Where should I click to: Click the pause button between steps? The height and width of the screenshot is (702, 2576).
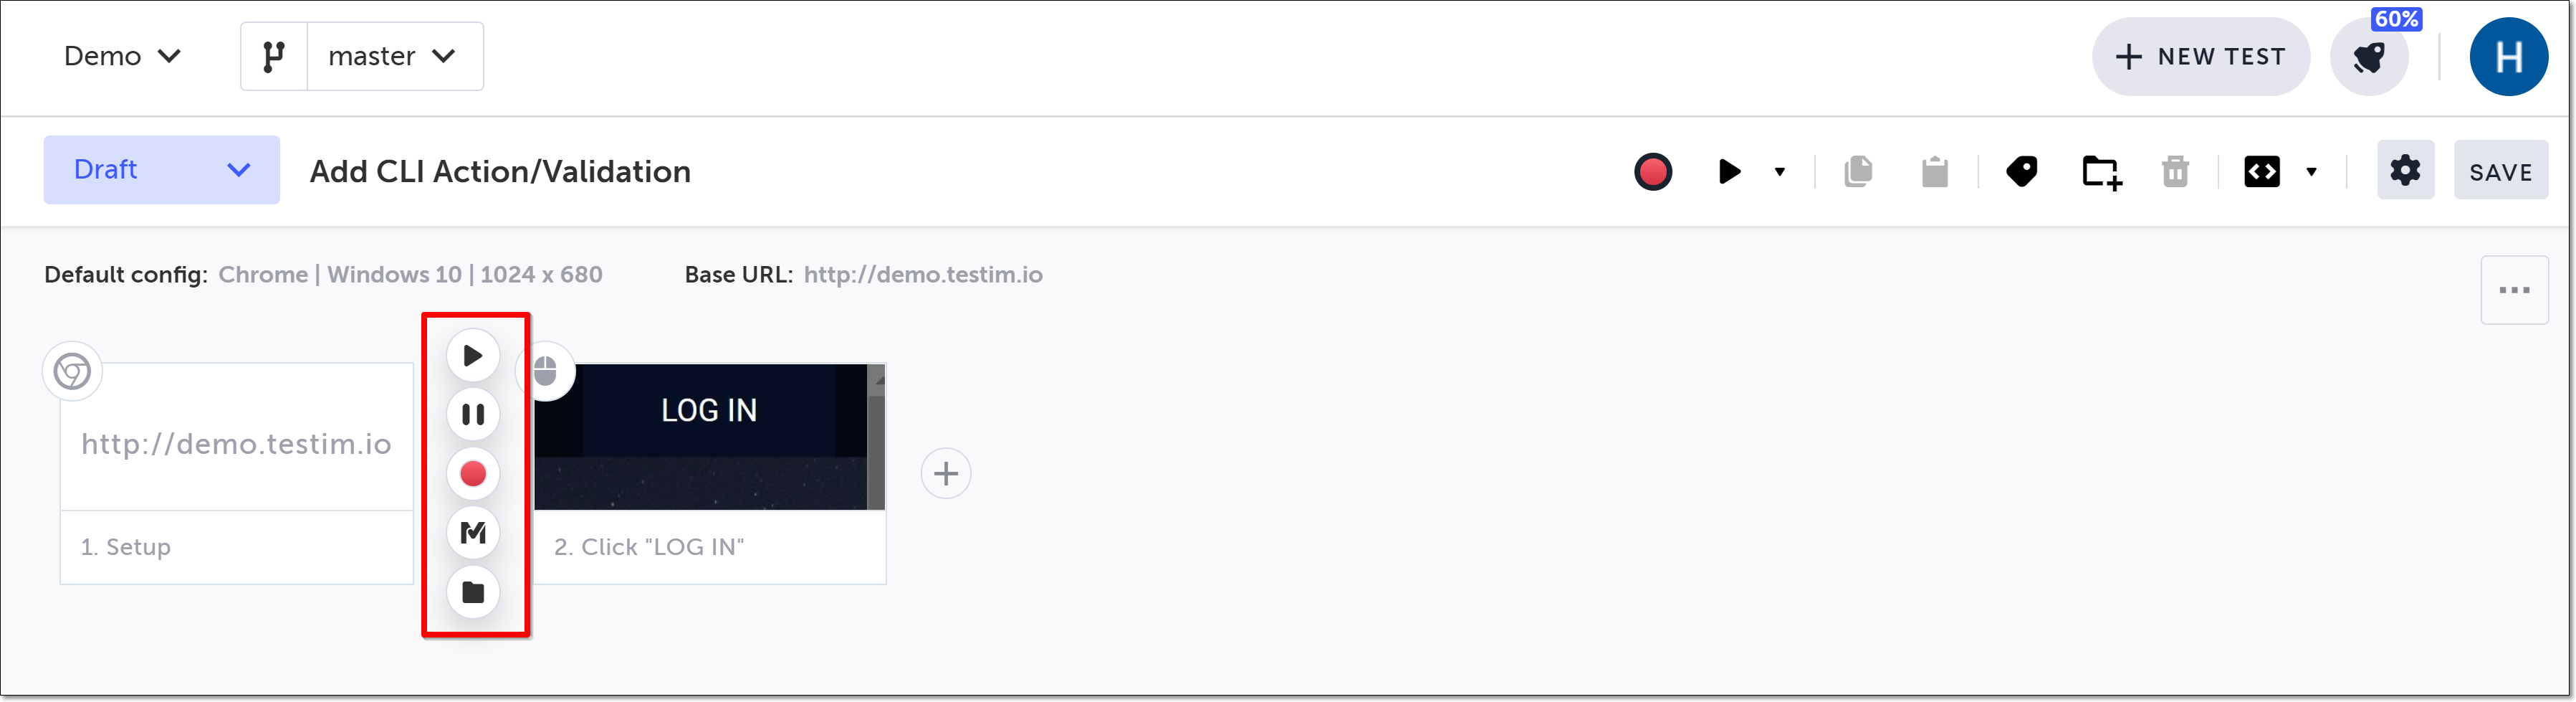coord(473,414)
